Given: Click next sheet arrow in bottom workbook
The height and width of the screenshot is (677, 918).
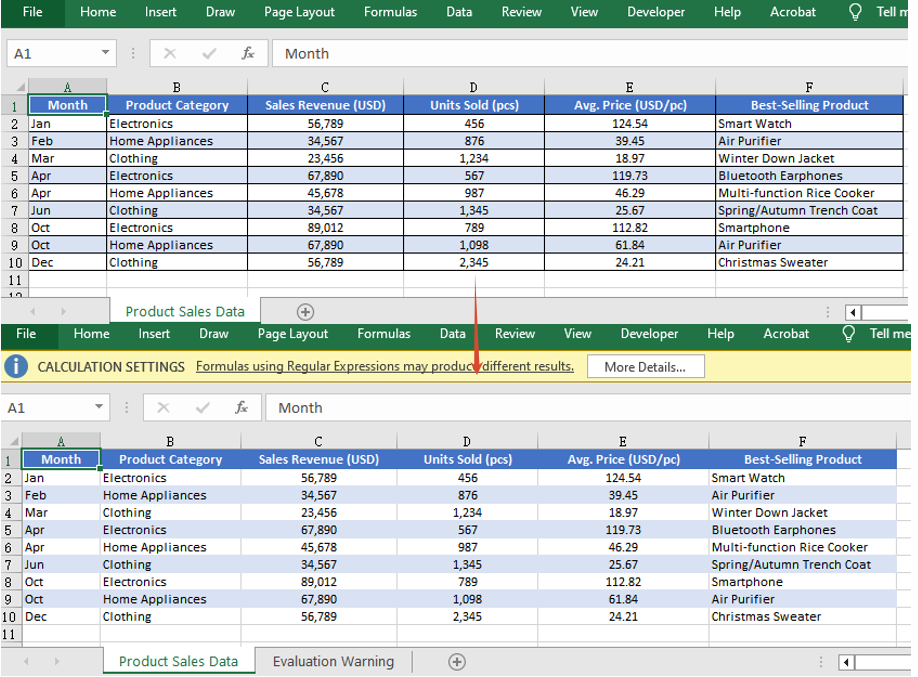Looking at the screenshot, I should point(57,661).
